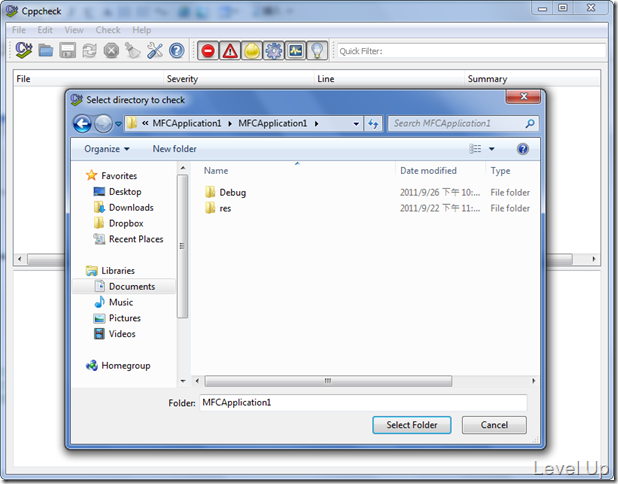Click the Clear results broom icon
618x484 pixels.
(x=133, y=51)
